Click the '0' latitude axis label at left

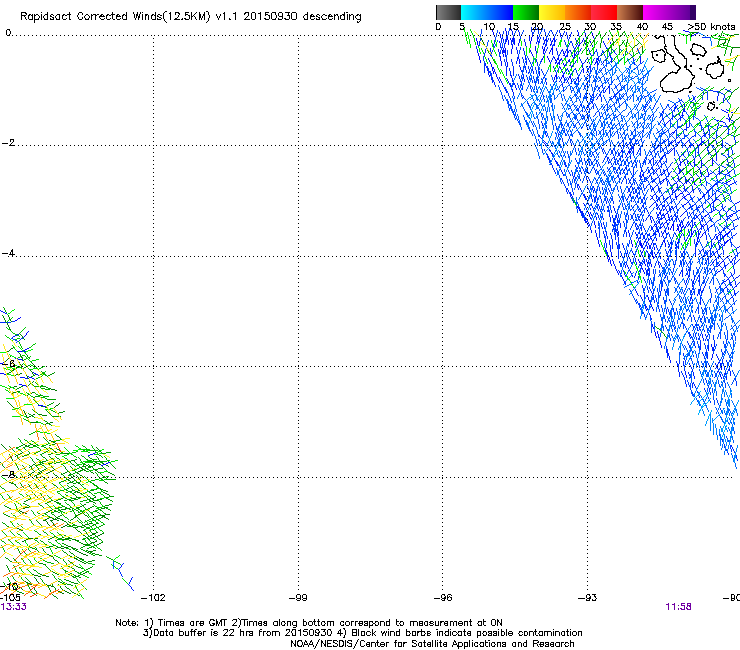click(x=8, y=33)
